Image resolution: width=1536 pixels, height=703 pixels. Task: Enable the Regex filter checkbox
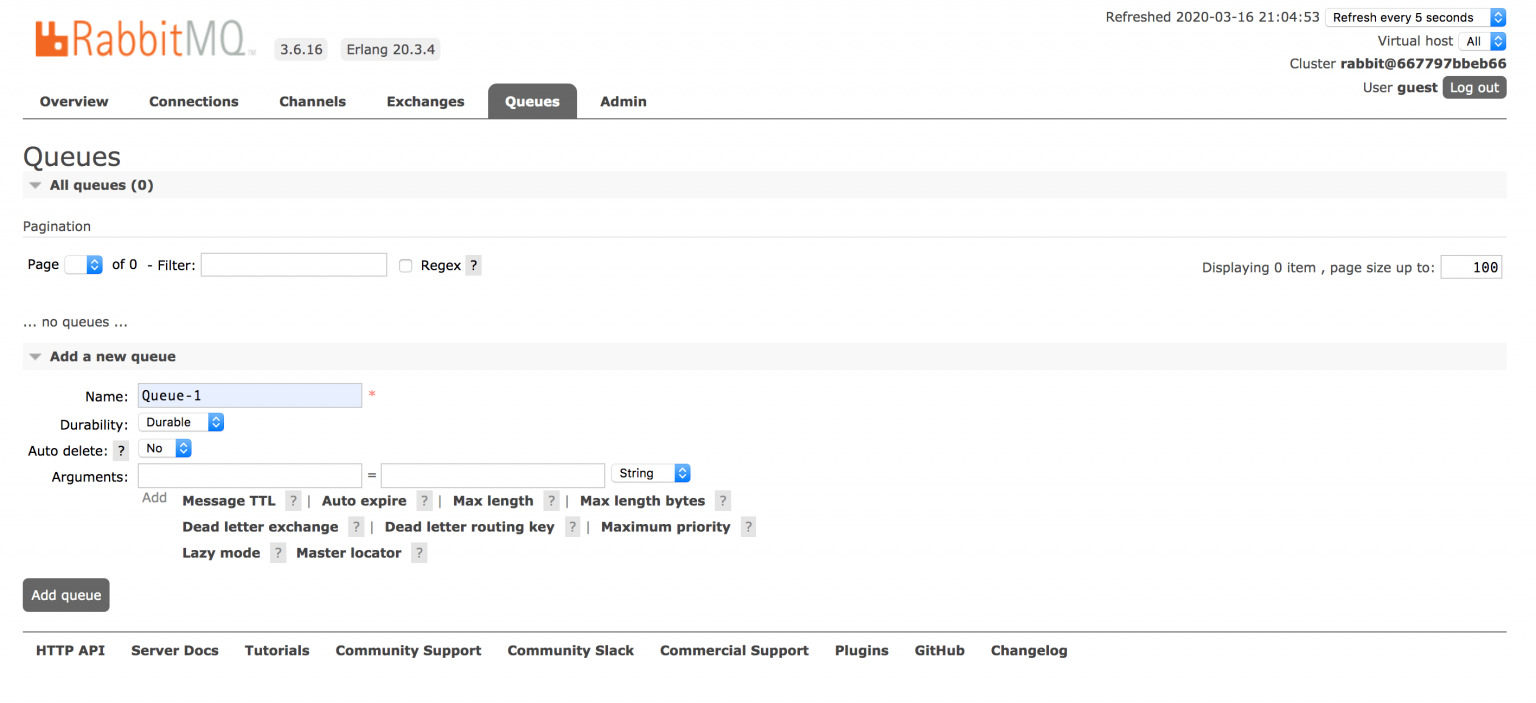point(405,266)
